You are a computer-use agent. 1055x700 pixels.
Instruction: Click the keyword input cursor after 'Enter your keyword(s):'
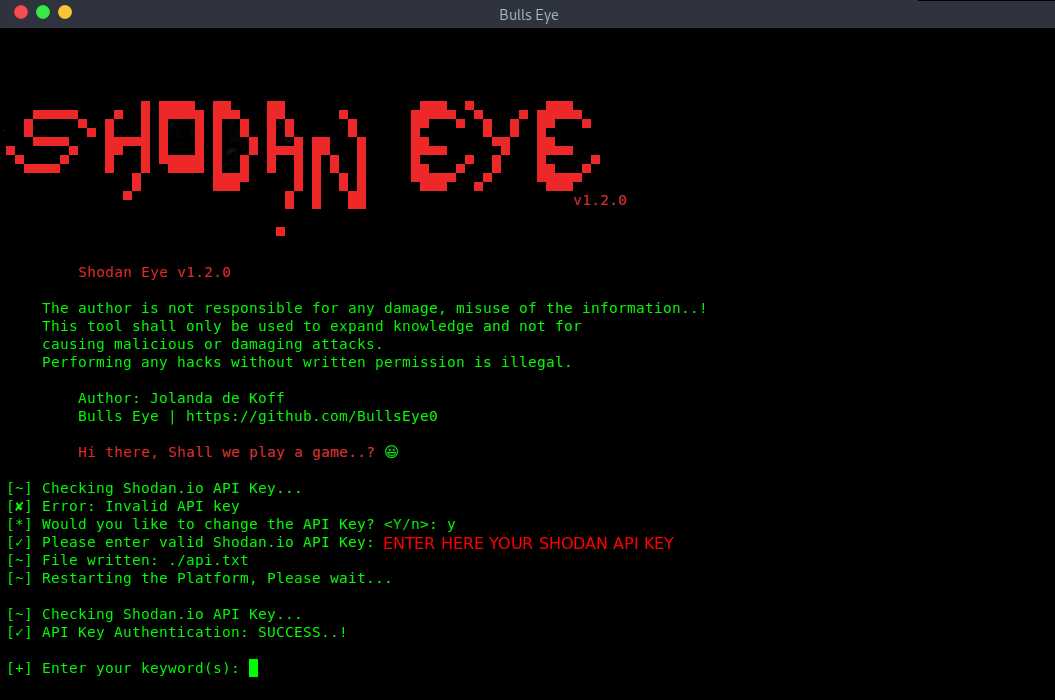(x=253, y=668)
